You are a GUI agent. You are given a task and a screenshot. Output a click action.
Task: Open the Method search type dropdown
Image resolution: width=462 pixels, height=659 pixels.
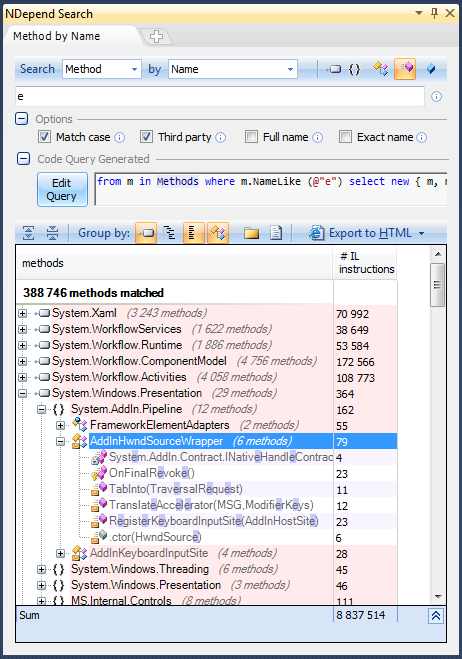135,69
